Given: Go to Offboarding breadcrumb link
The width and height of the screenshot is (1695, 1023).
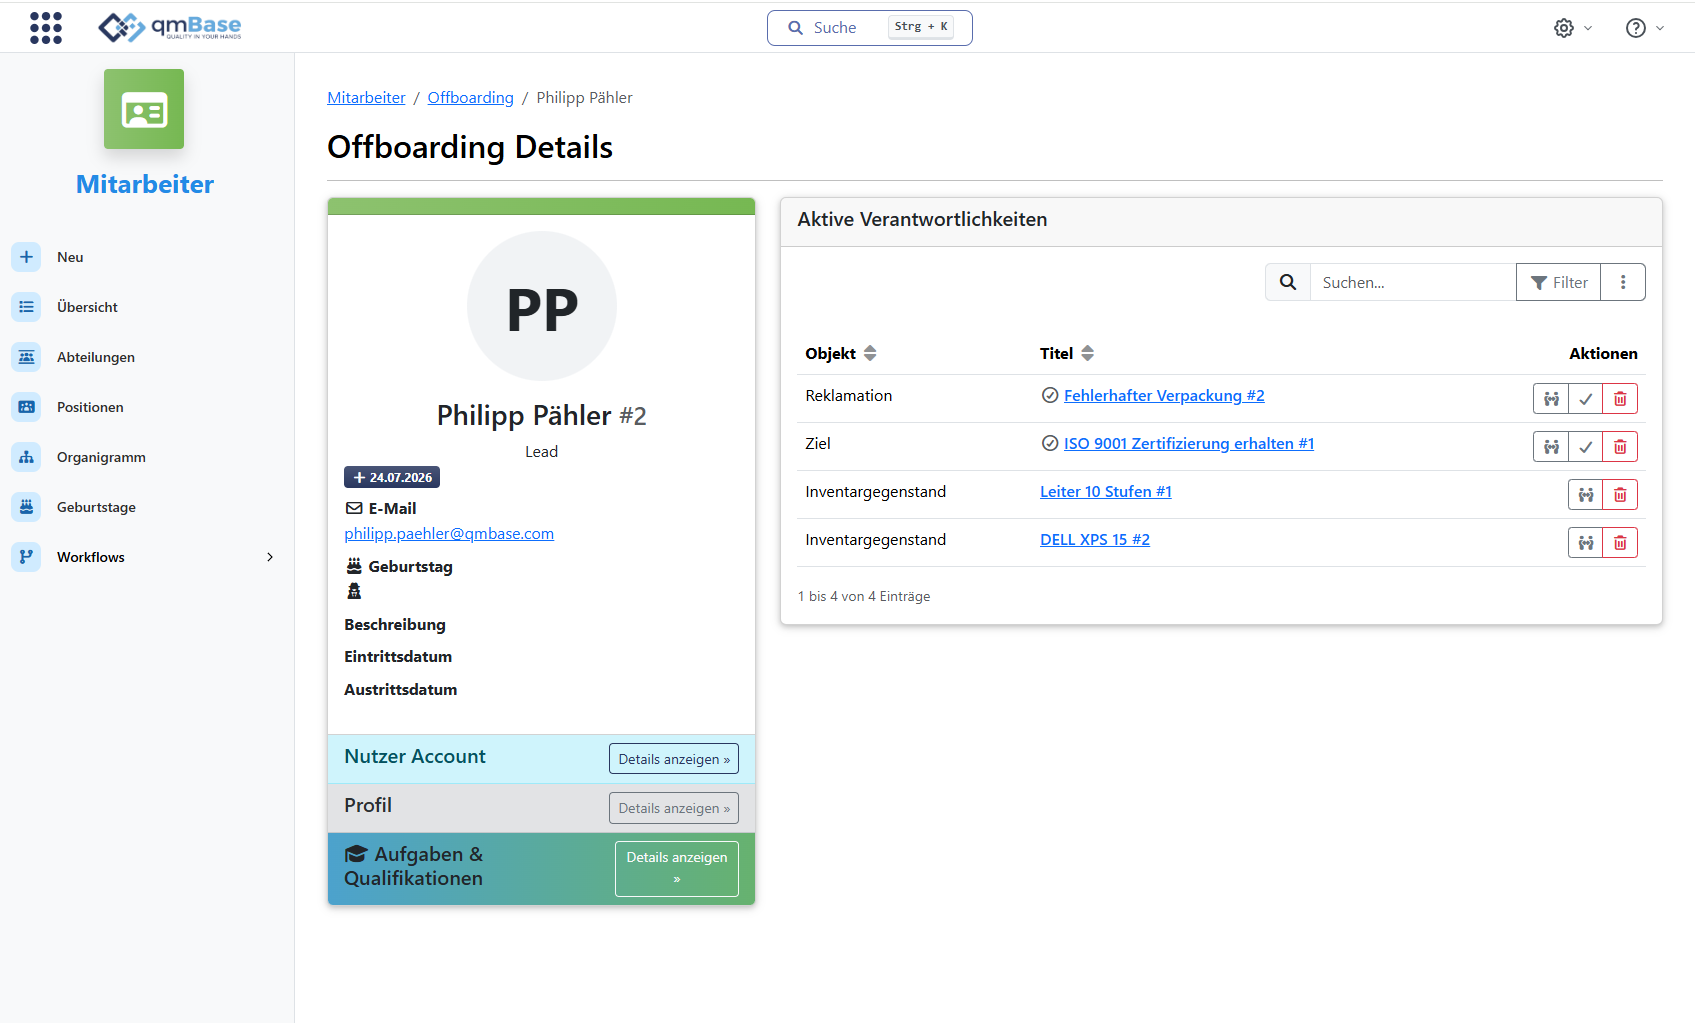Looking at the screenshot, I should 470,98.
